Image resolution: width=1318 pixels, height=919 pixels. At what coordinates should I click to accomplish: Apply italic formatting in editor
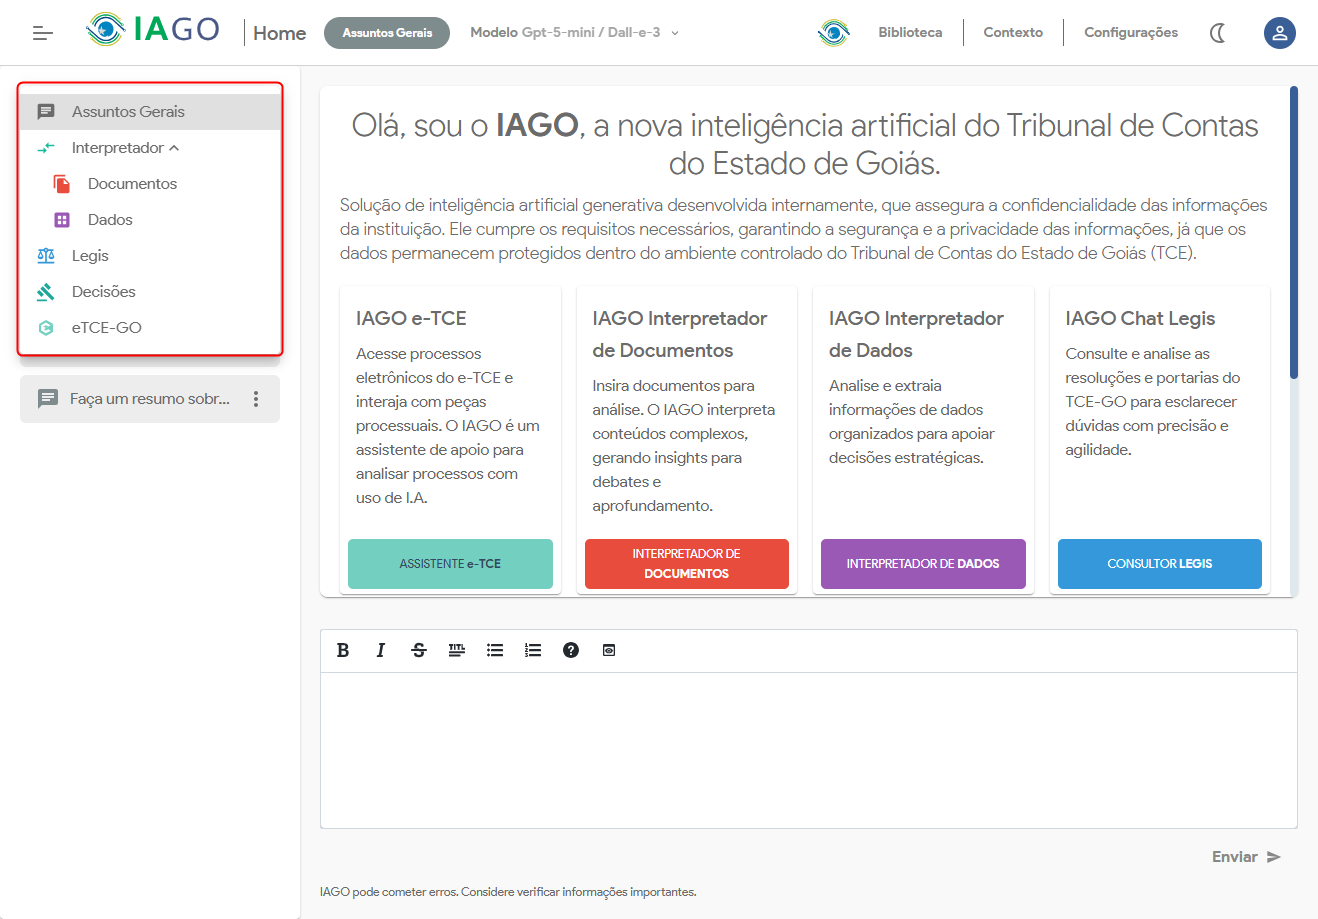click(381, 650)
